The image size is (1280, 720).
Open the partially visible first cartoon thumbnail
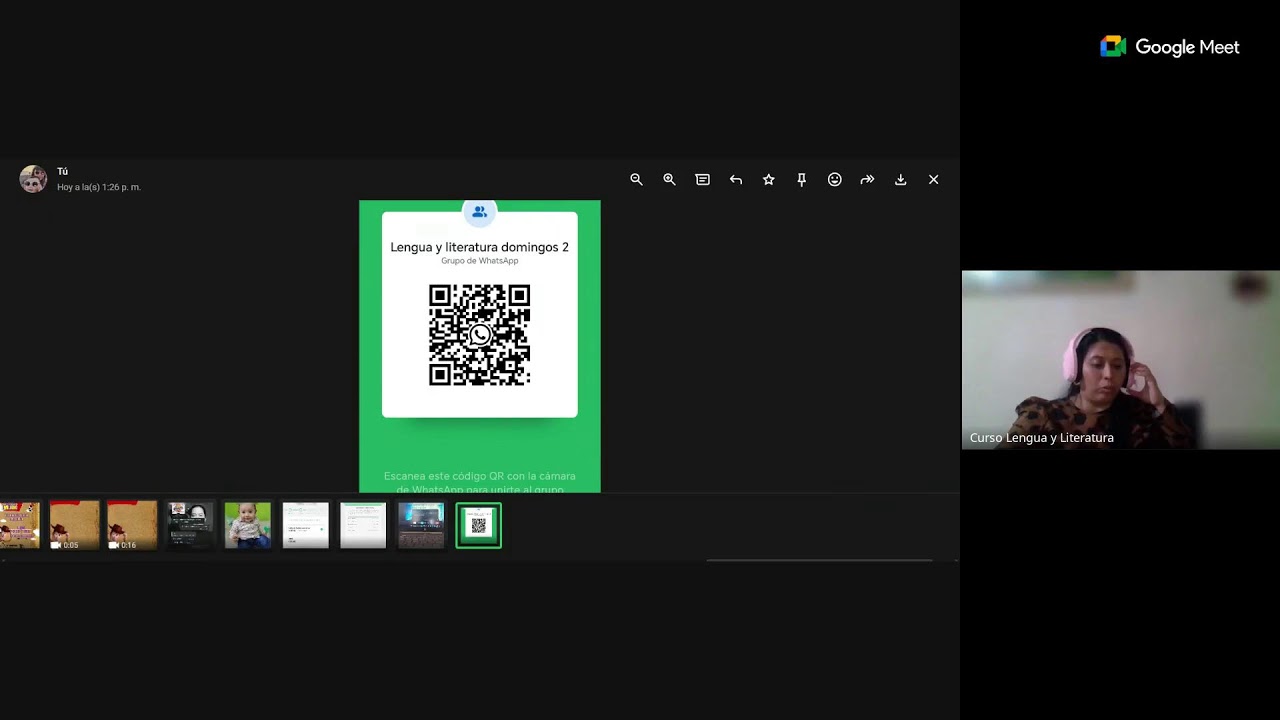(20, 525)
